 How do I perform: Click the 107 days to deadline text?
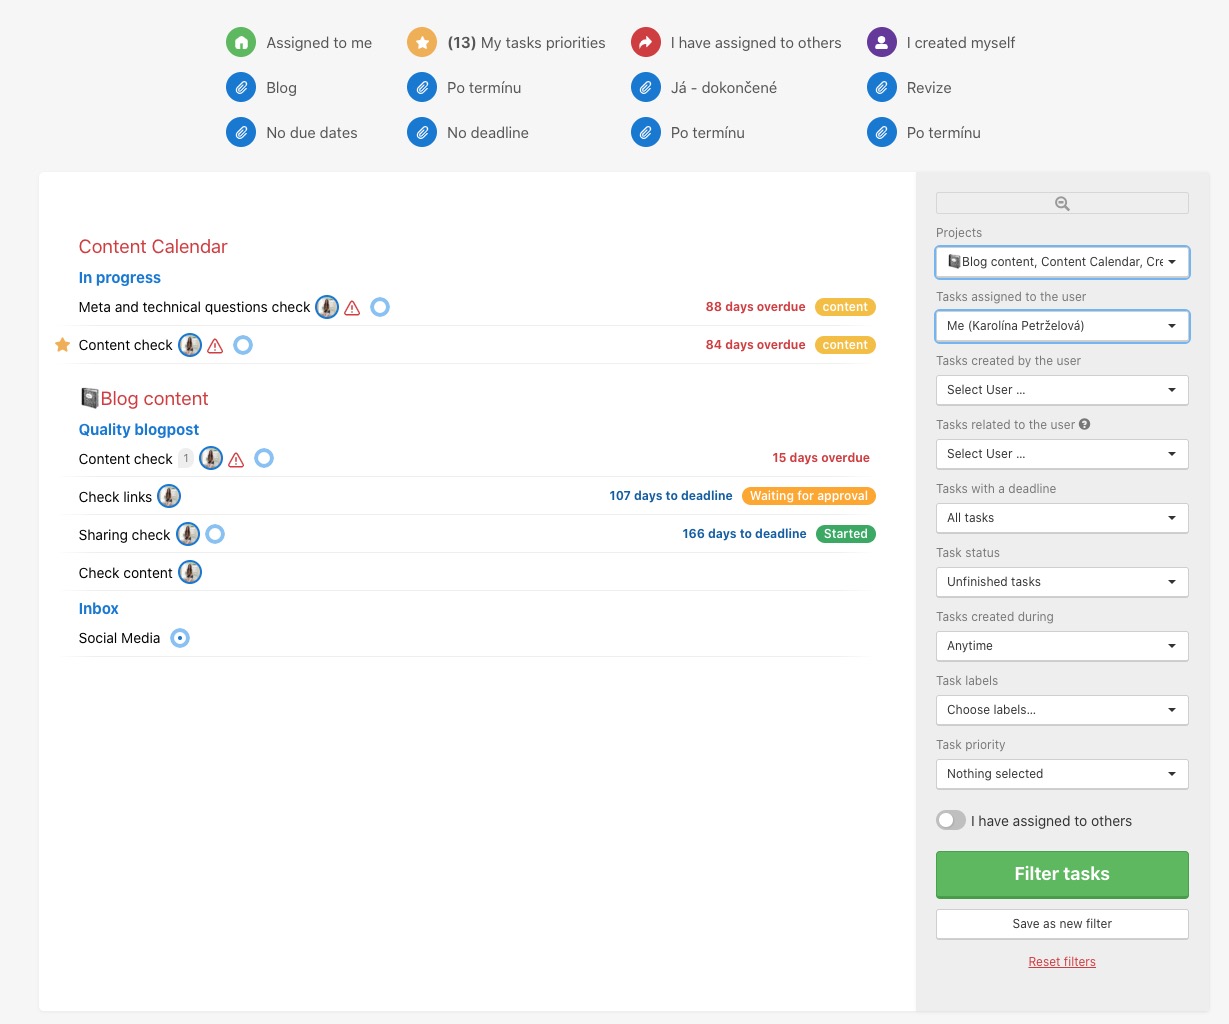tap(671, 496)
